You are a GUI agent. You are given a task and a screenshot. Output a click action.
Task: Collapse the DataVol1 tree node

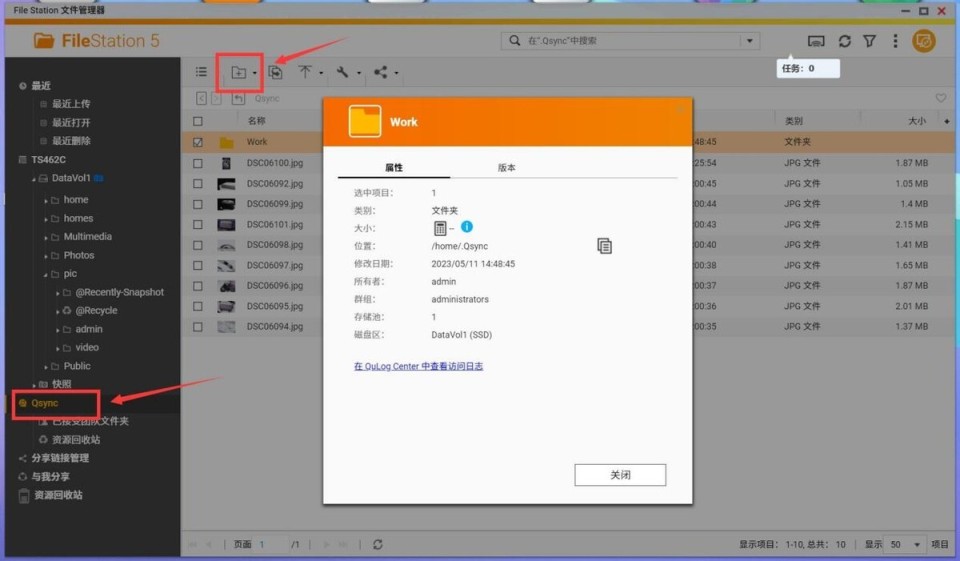pos(34,179)
